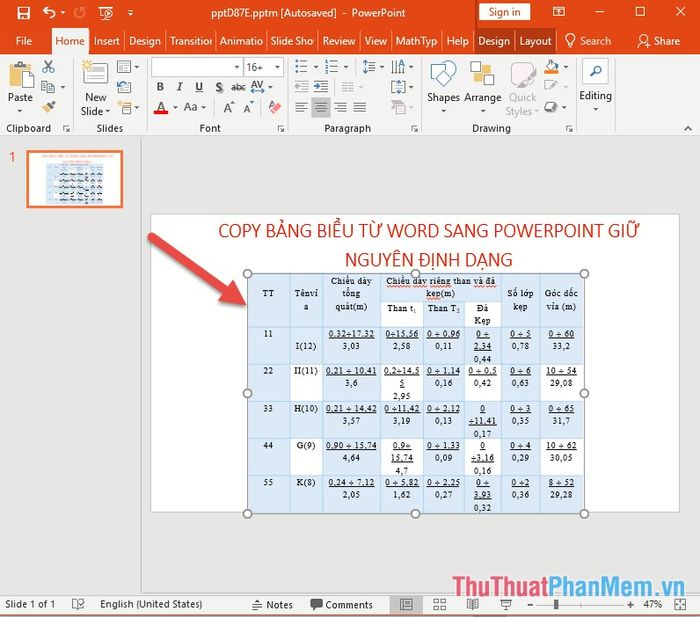This screenshot has height=617, width=700.
Task: Decrease the font size
Action: pyautogui.click(x=249, y=107)
